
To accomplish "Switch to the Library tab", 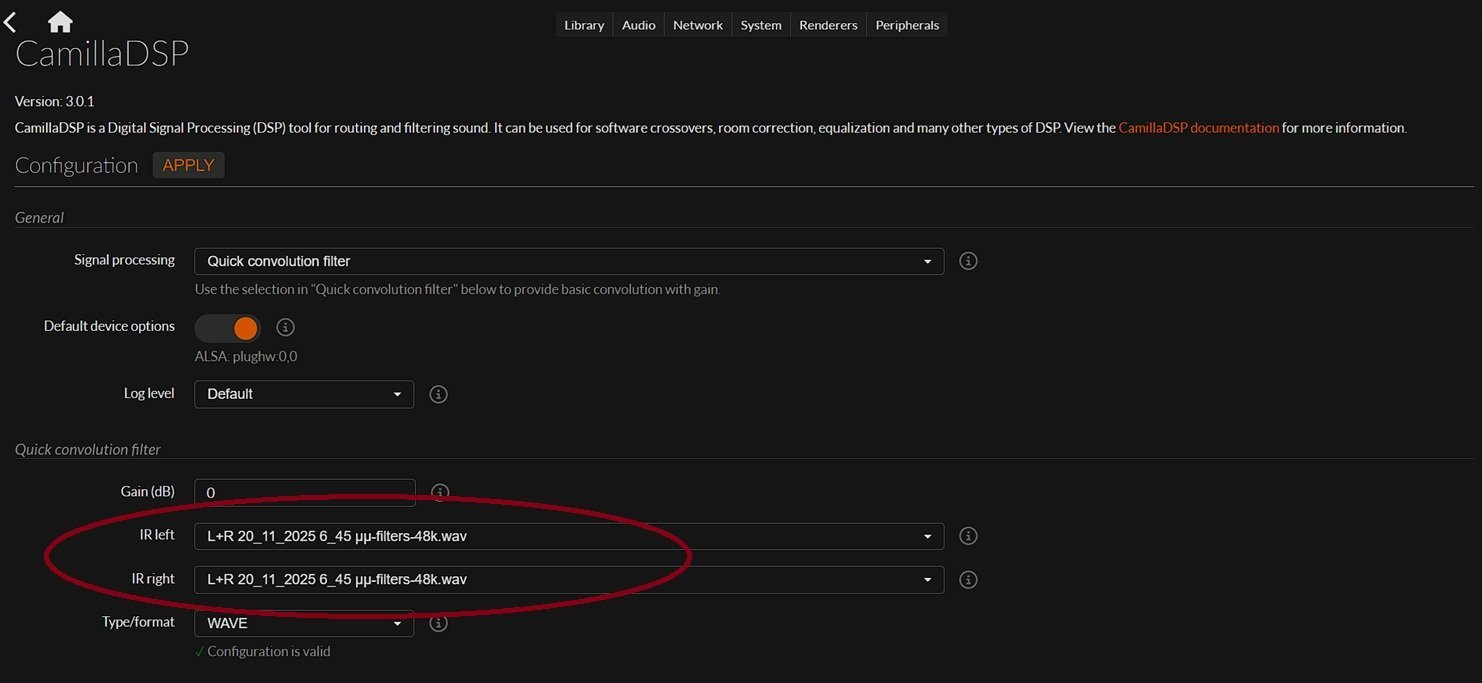I will click(584, 25).
